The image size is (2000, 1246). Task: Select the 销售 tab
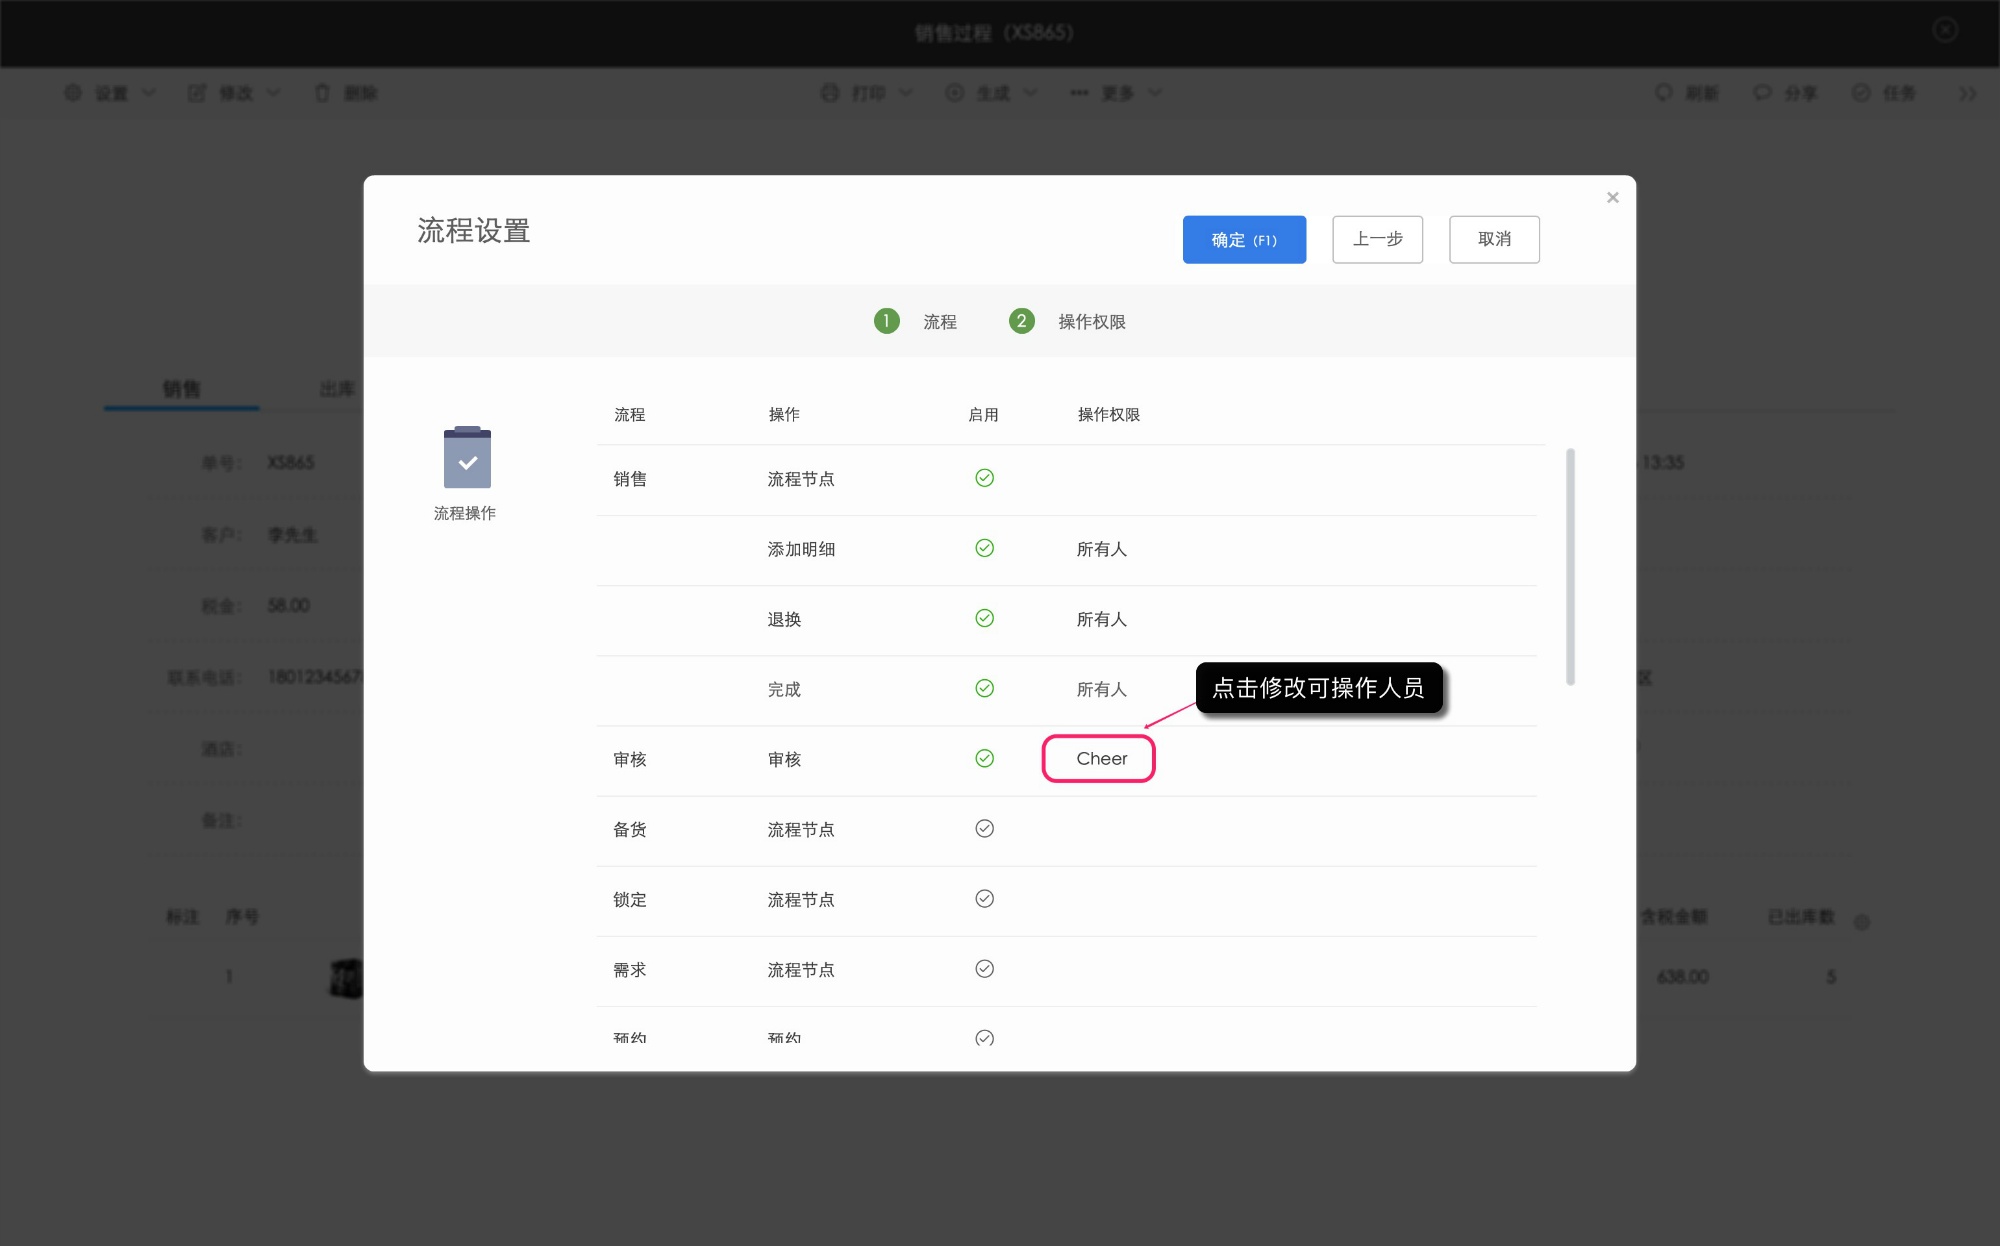pyautogui.click(x=181, y=389)
